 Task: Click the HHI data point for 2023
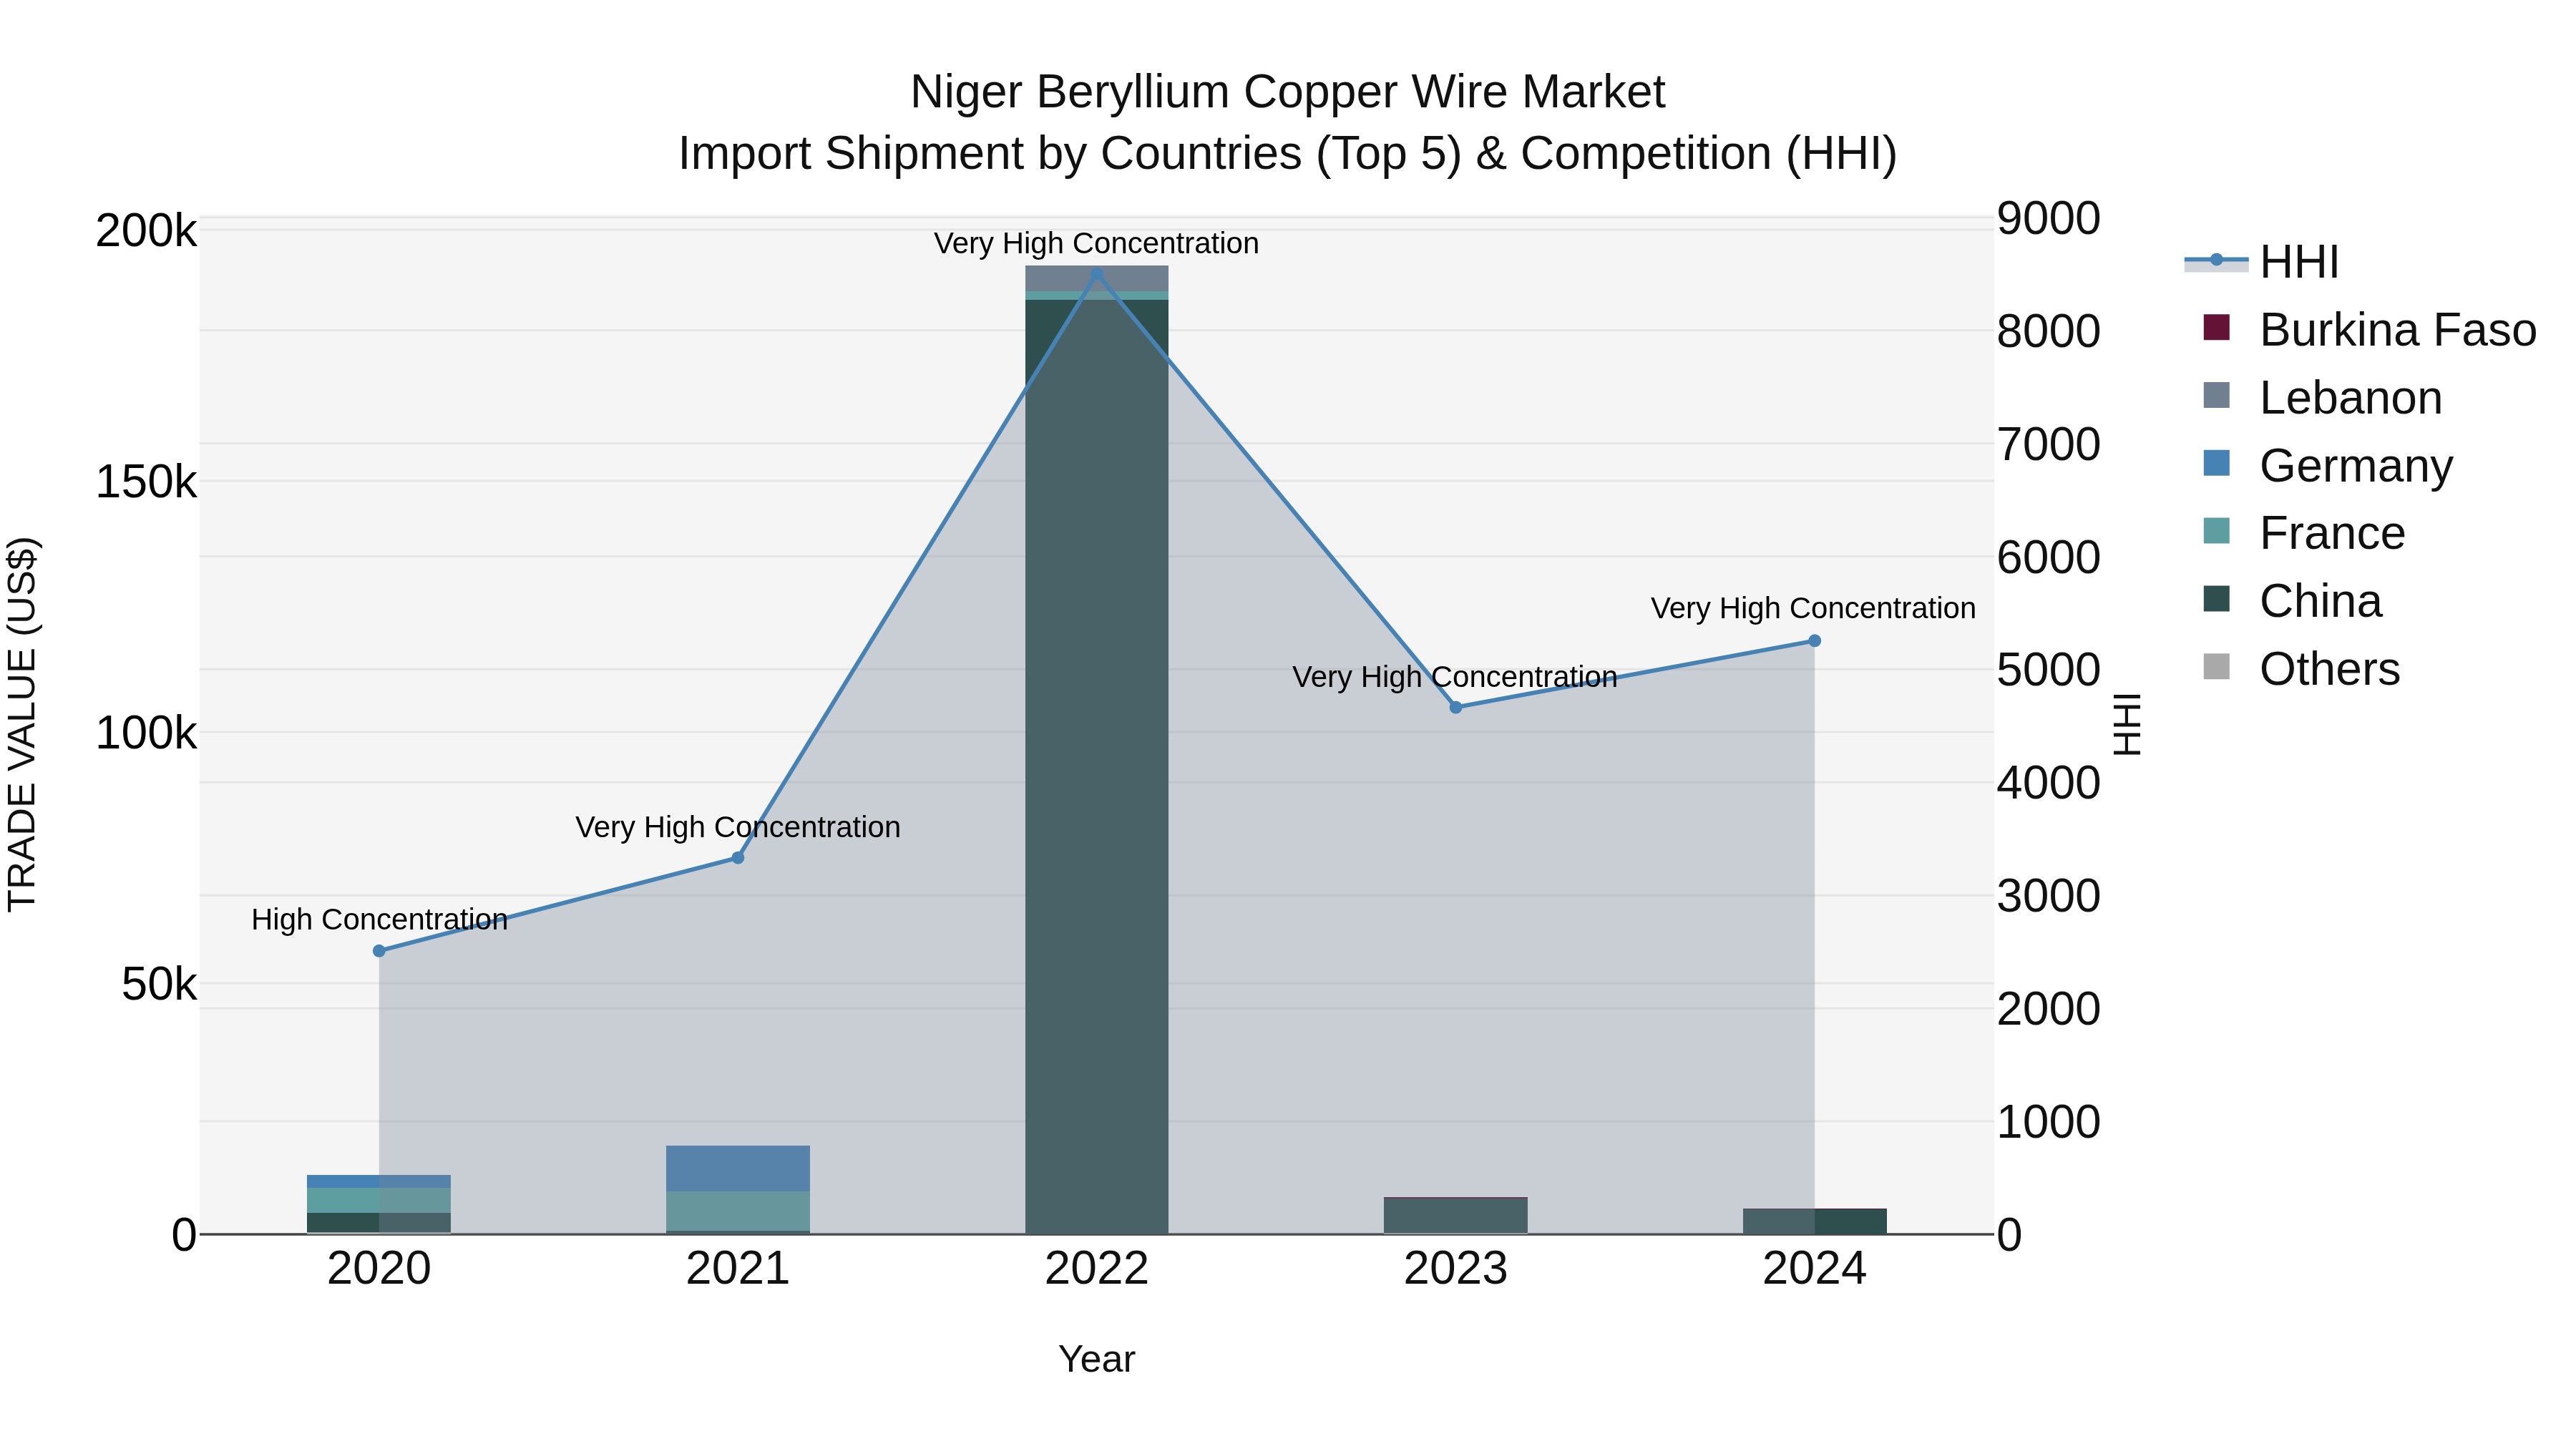pos(1456,707)
